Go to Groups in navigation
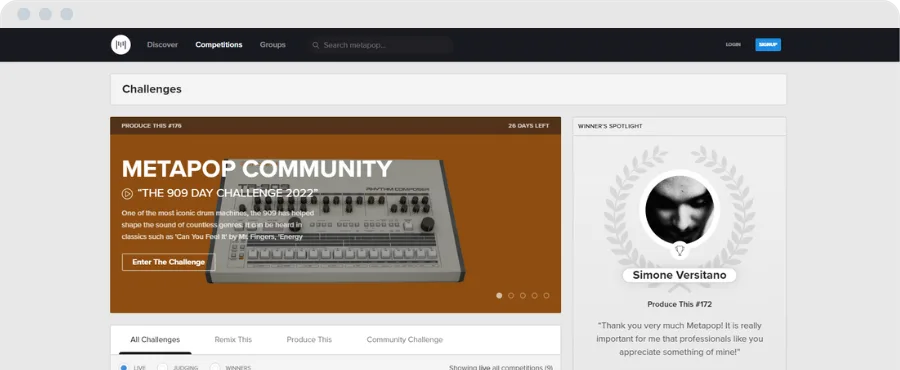 coord(273,45)
